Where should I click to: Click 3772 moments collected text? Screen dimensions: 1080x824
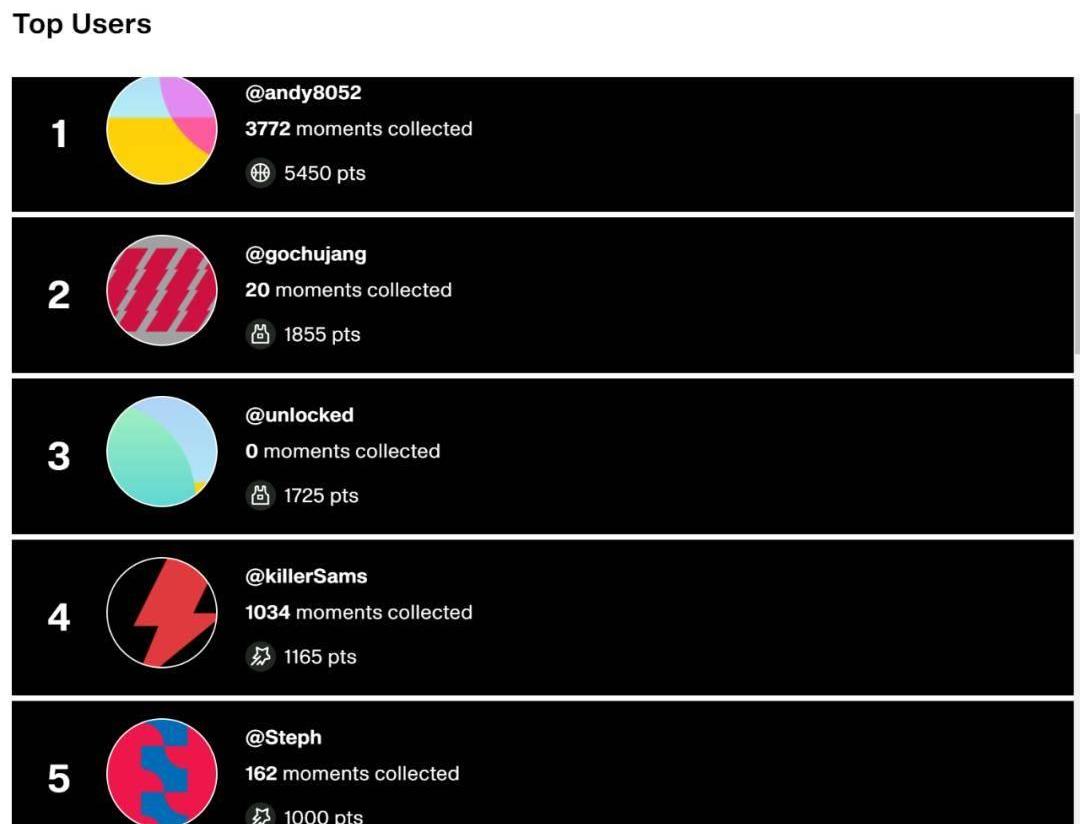pos(359,129)
